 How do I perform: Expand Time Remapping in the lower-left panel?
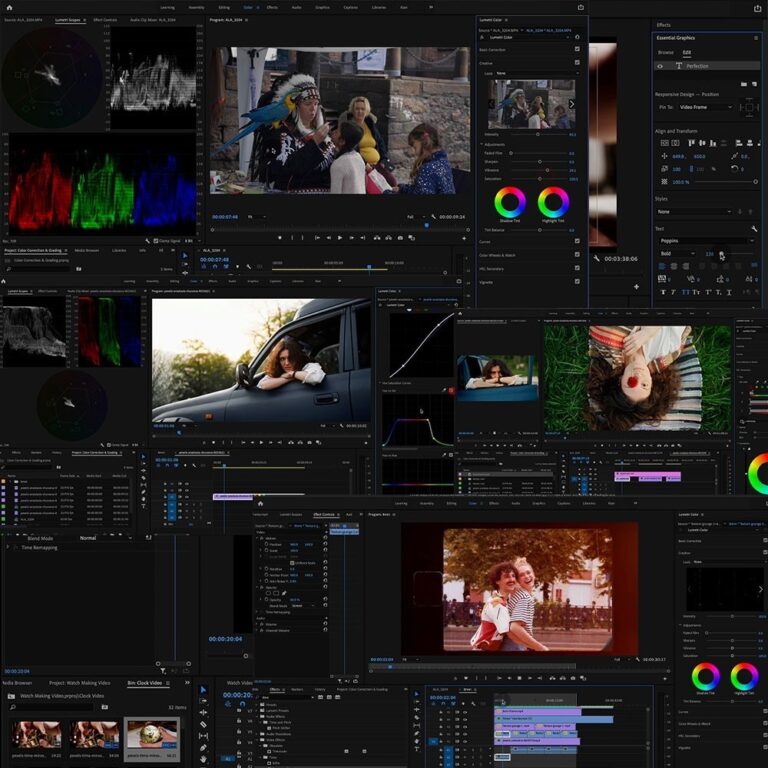coord(8,547)
